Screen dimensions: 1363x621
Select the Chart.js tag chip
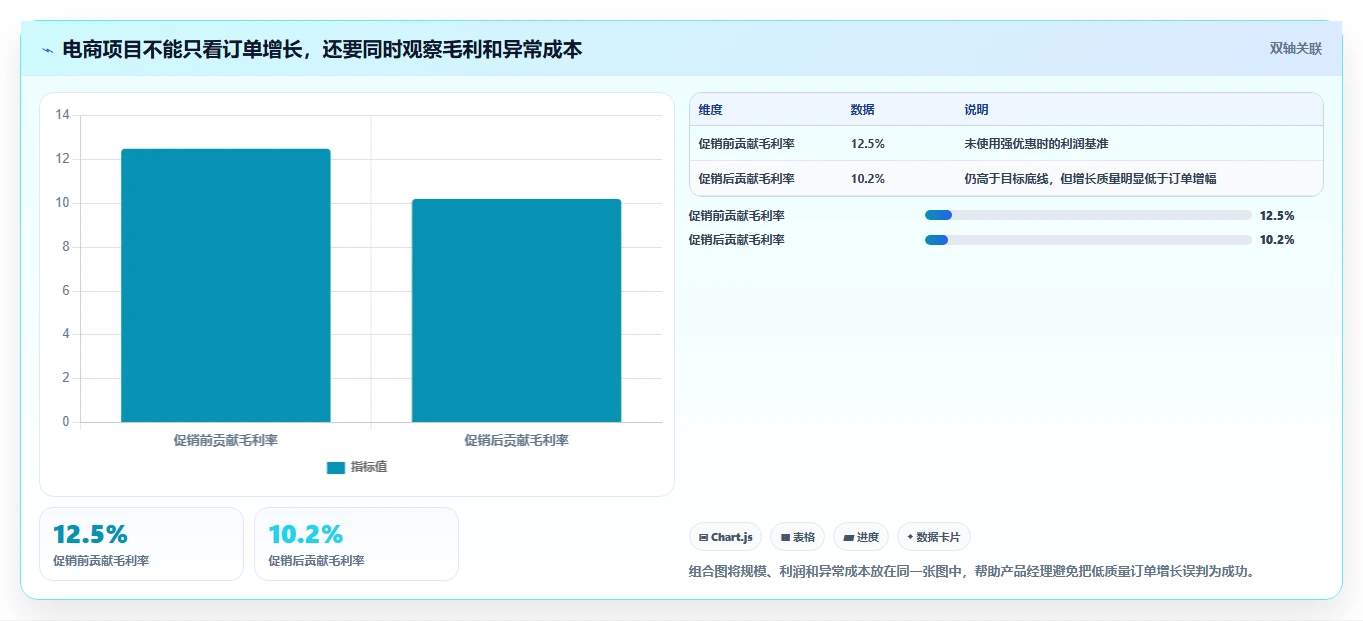(x=725, y=537)
